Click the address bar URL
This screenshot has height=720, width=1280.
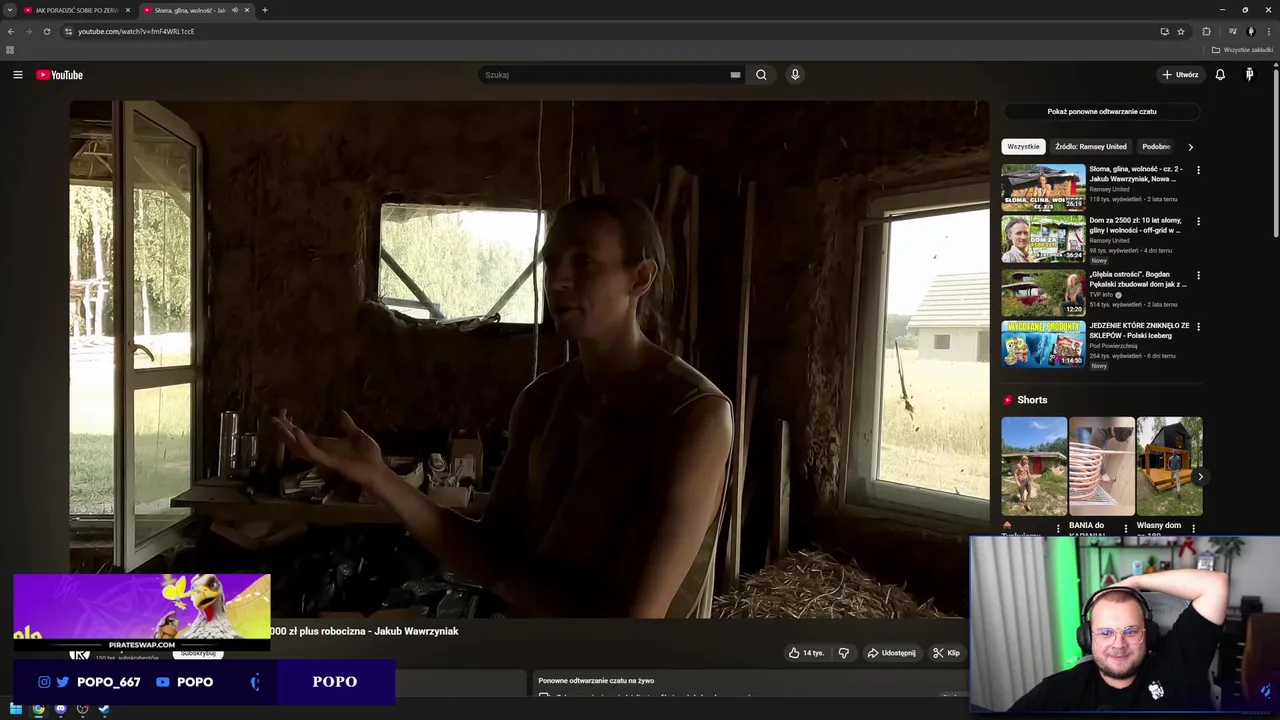[x=136, y=31]
